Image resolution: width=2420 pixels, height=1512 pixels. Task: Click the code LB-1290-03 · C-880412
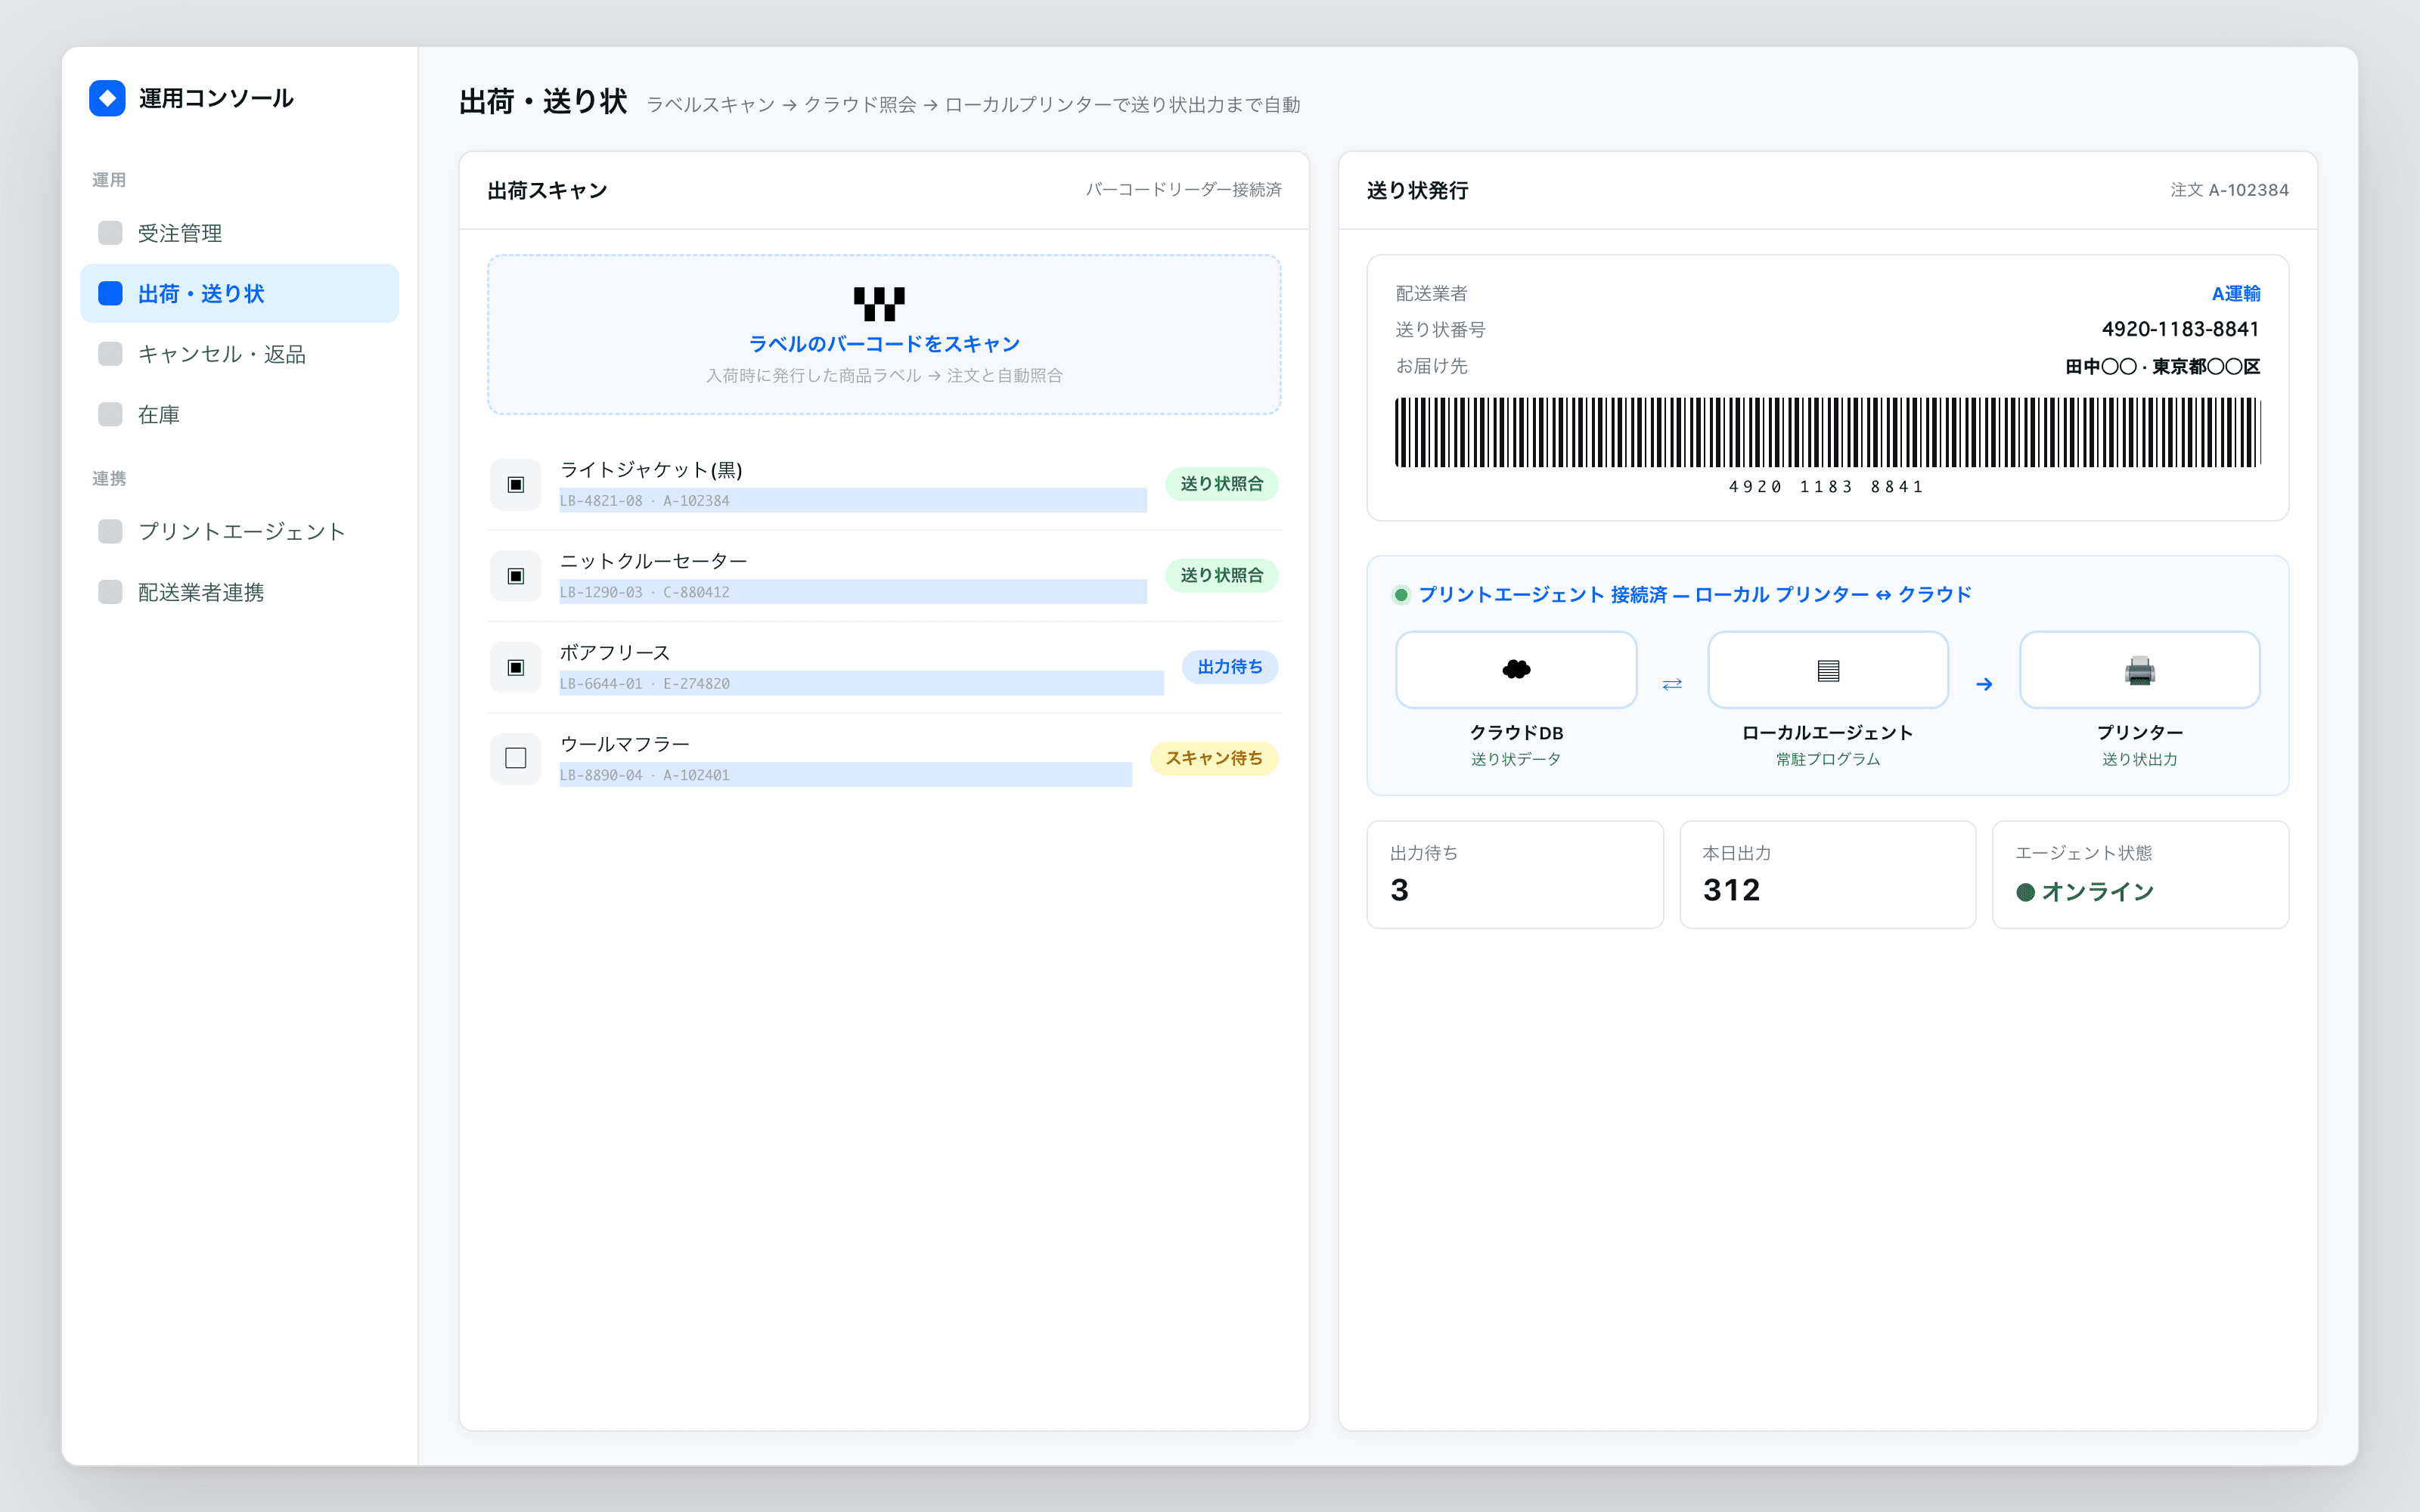pos(645,592)
